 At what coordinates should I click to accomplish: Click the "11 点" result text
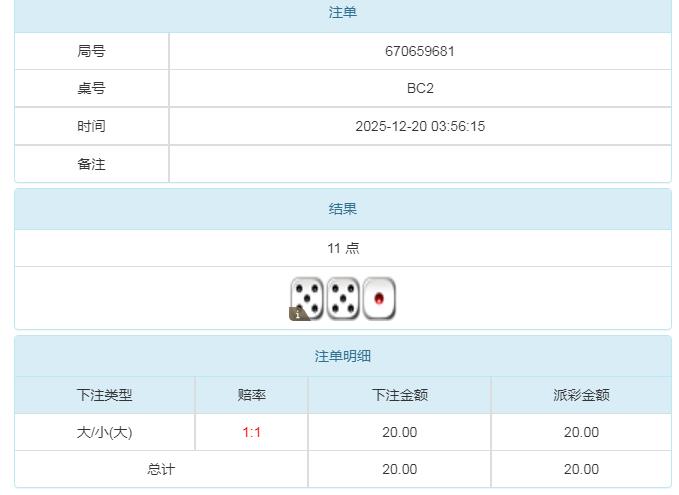click(343, 248)
